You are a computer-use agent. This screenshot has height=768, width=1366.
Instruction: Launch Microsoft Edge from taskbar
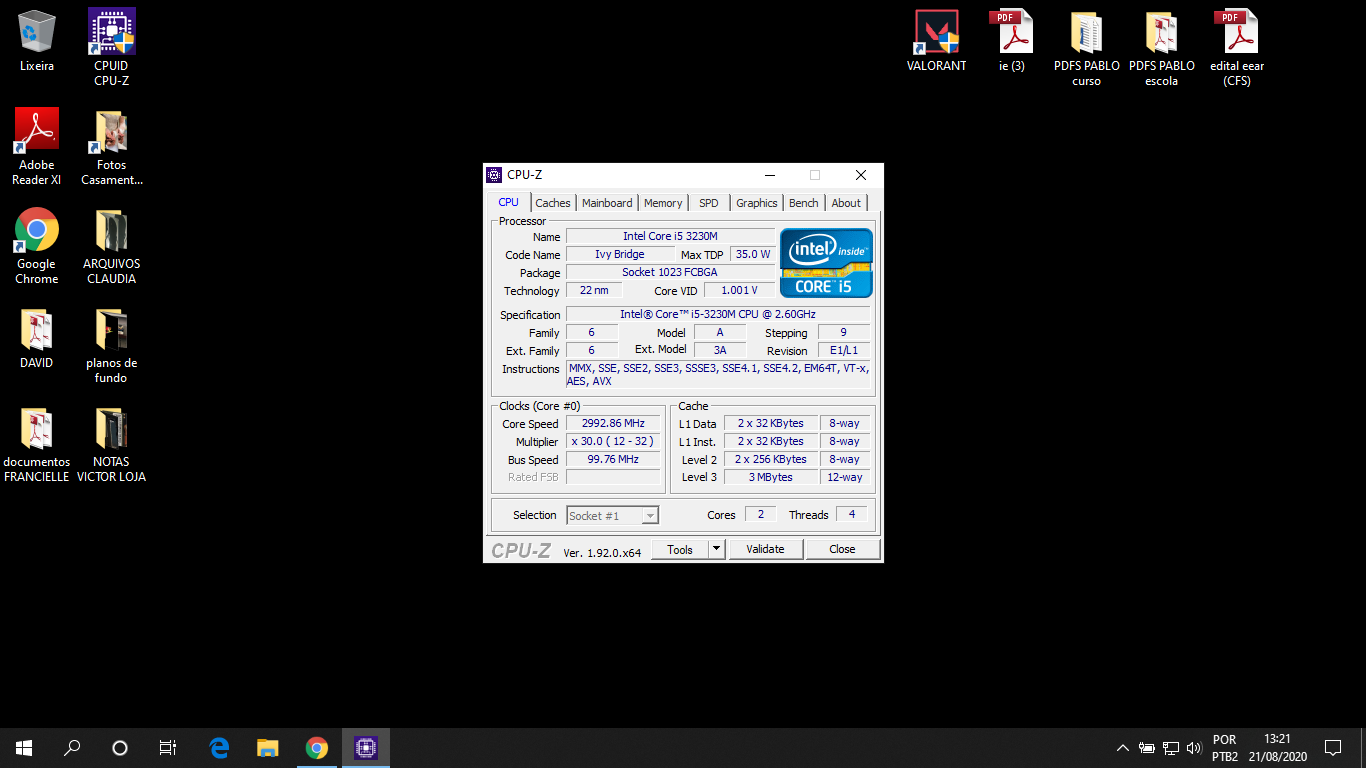[x=220, y=748]
